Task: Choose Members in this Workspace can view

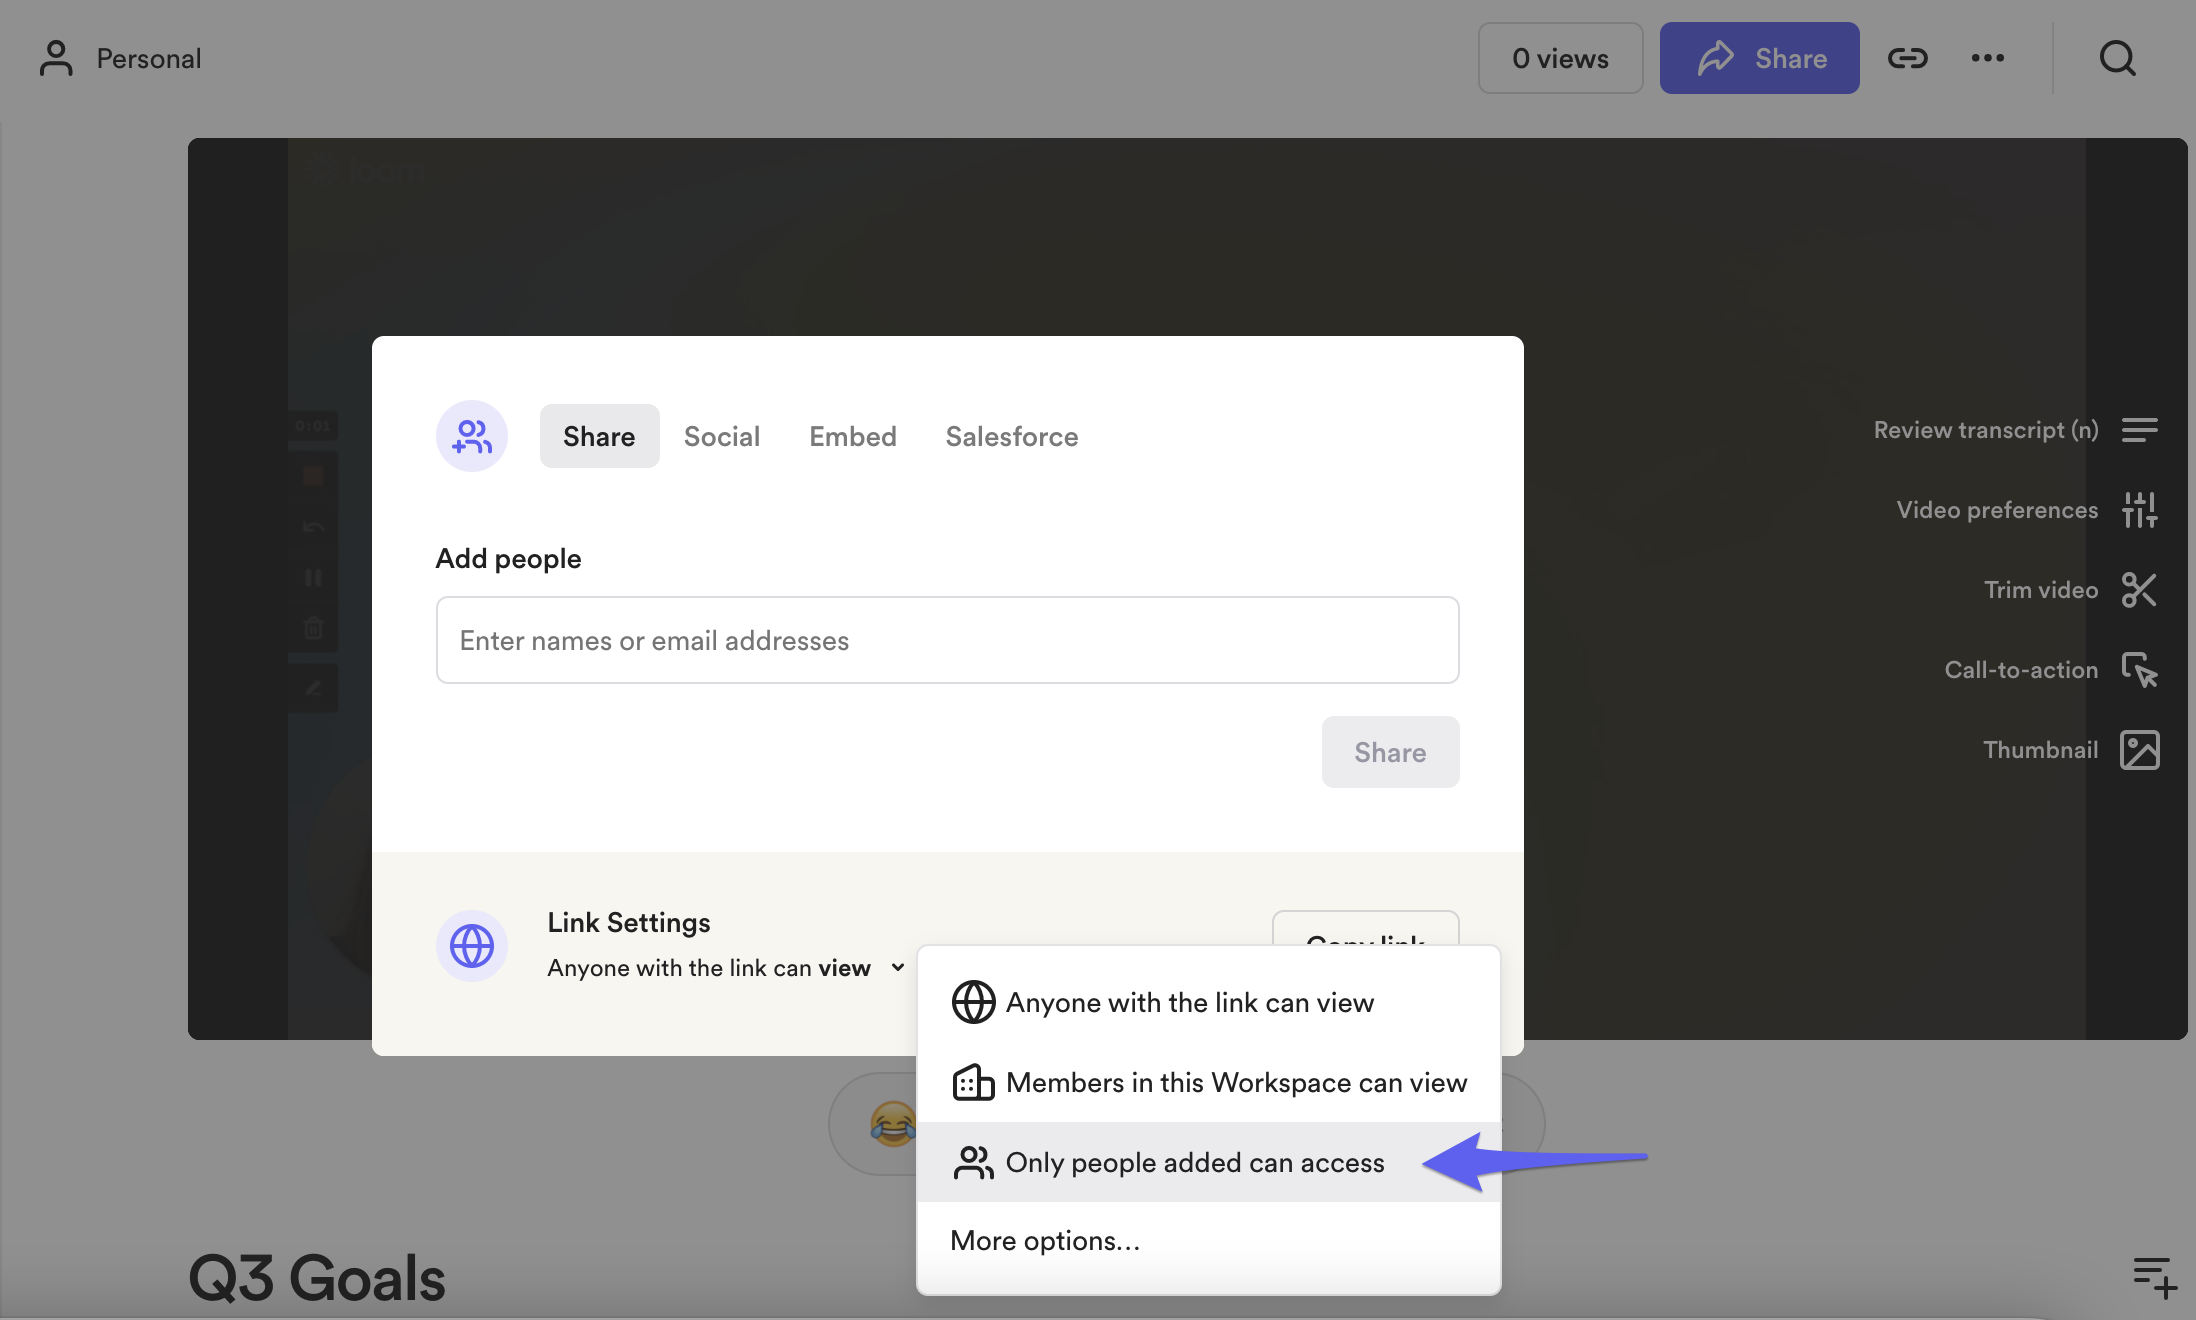Action: point(1235,1082)
